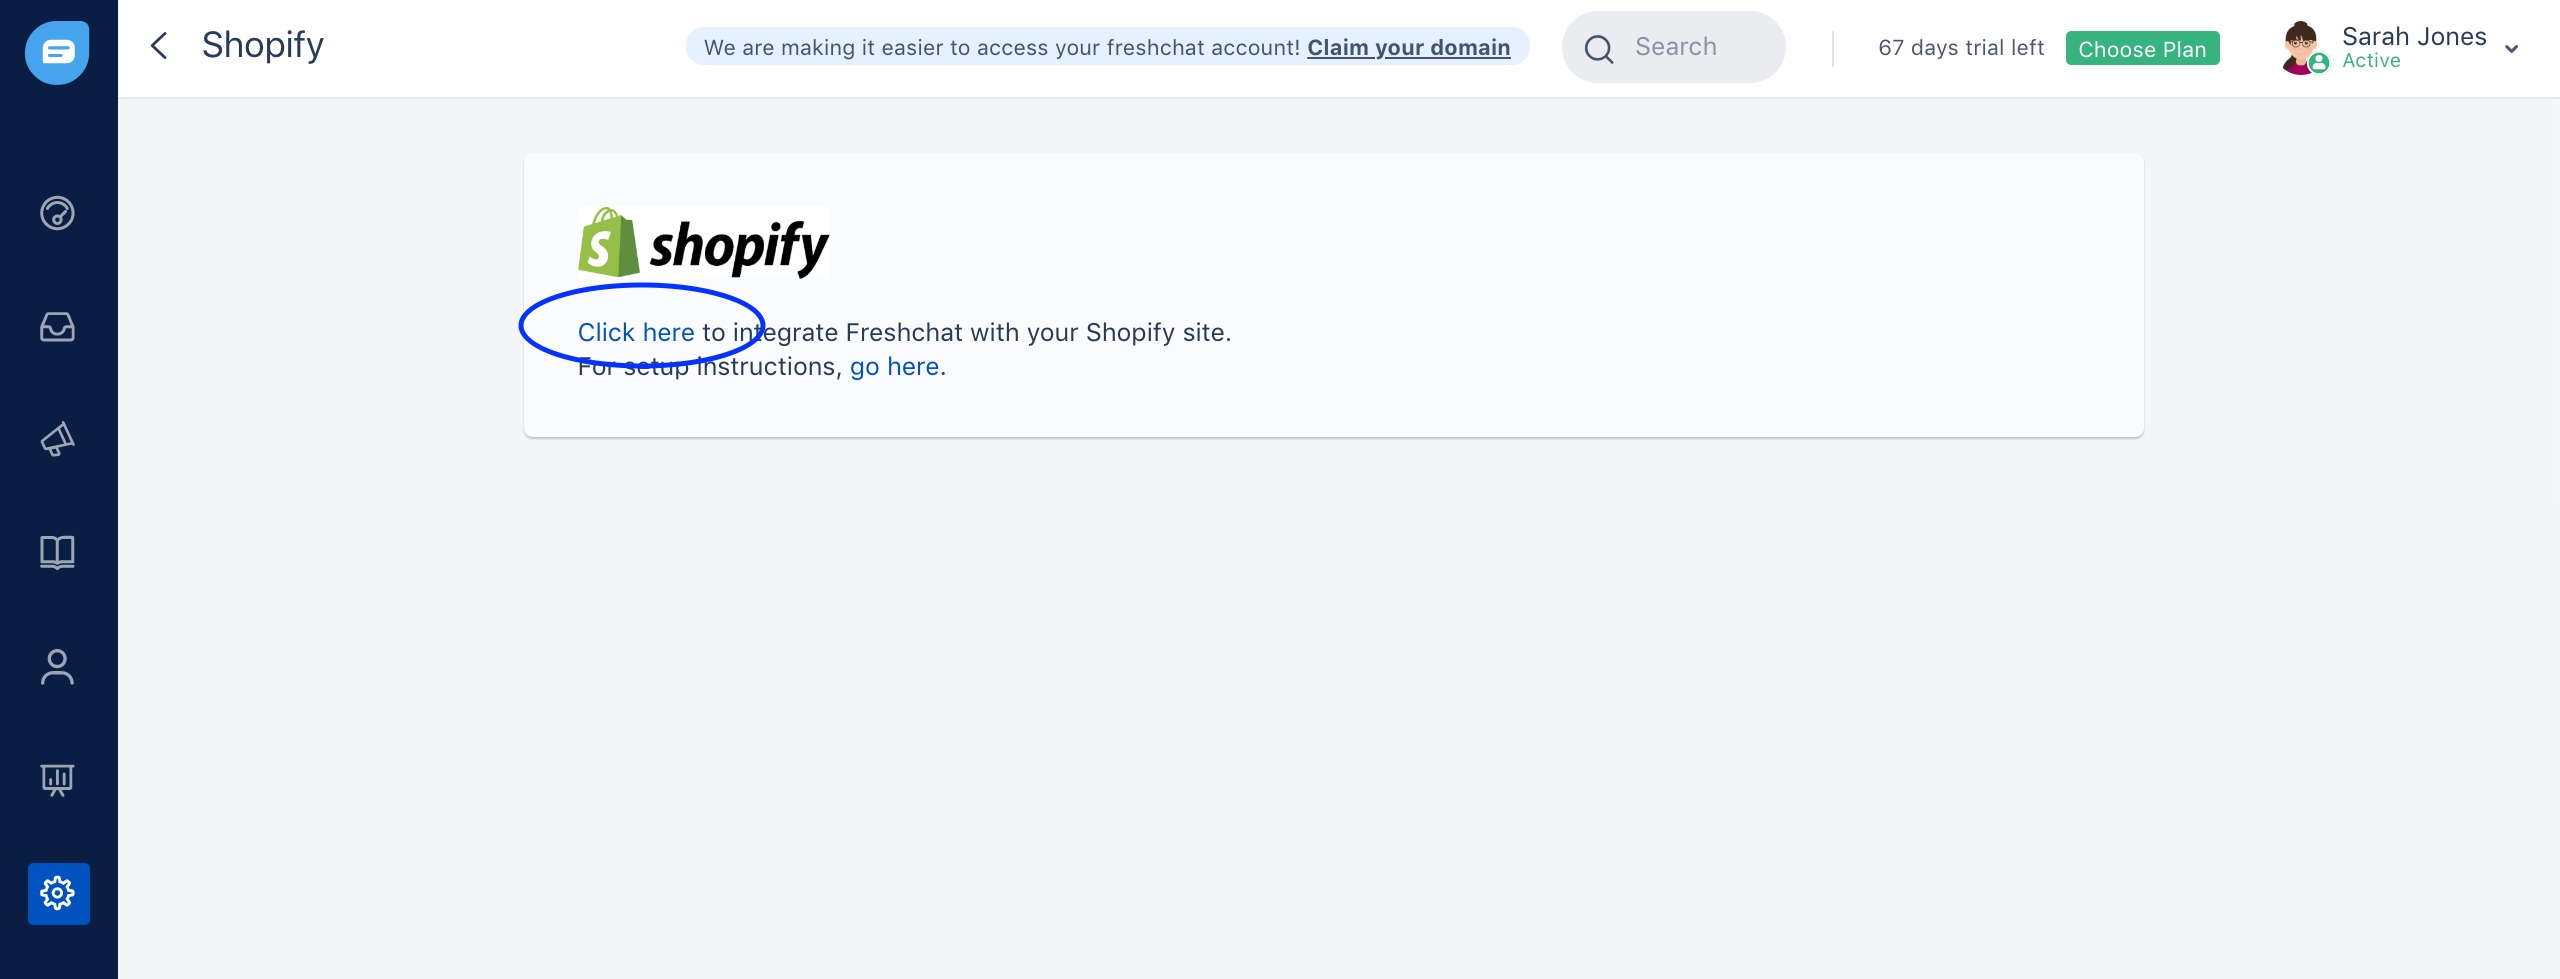This screenshot has height=979, width=2560.
Task: Click the Freshchat logo icon
Action: pos(57,52)
